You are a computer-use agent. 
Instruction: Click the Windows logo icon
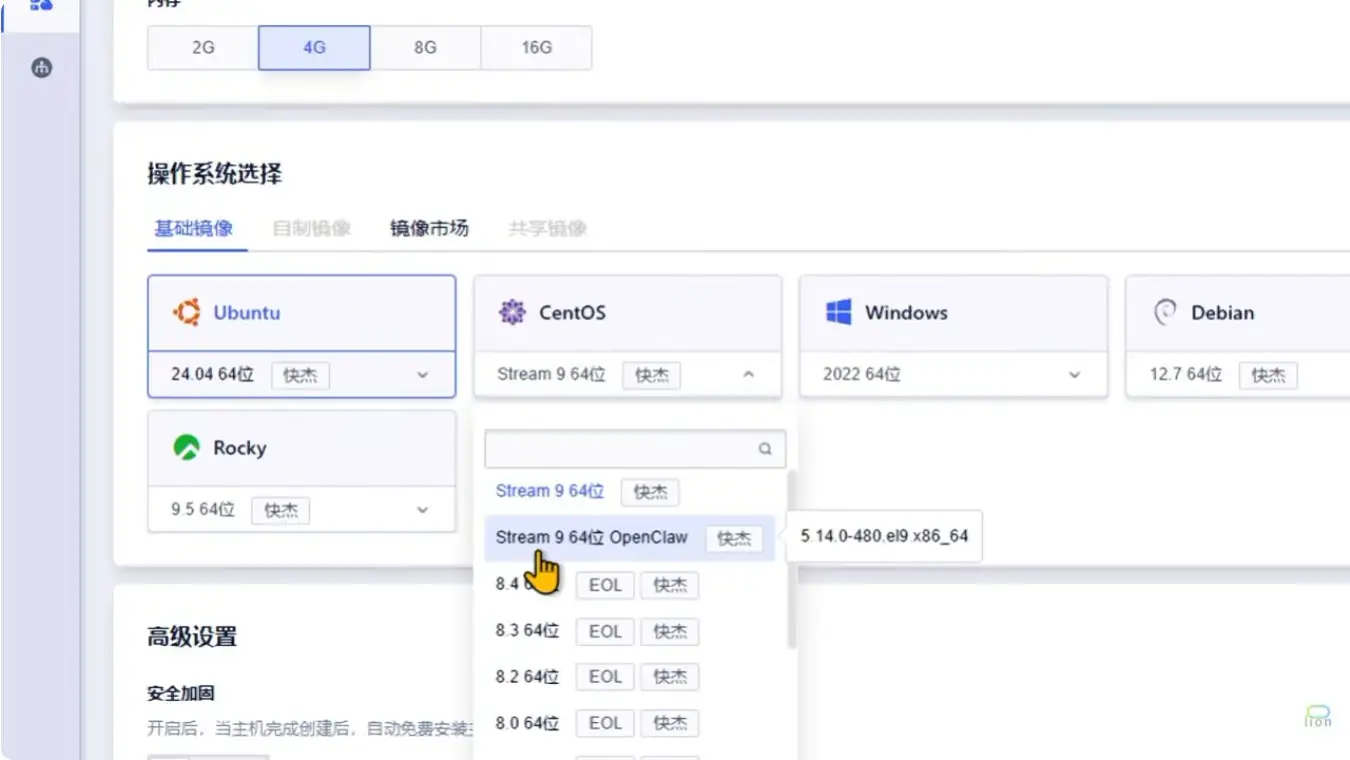[x=838, y=313]
